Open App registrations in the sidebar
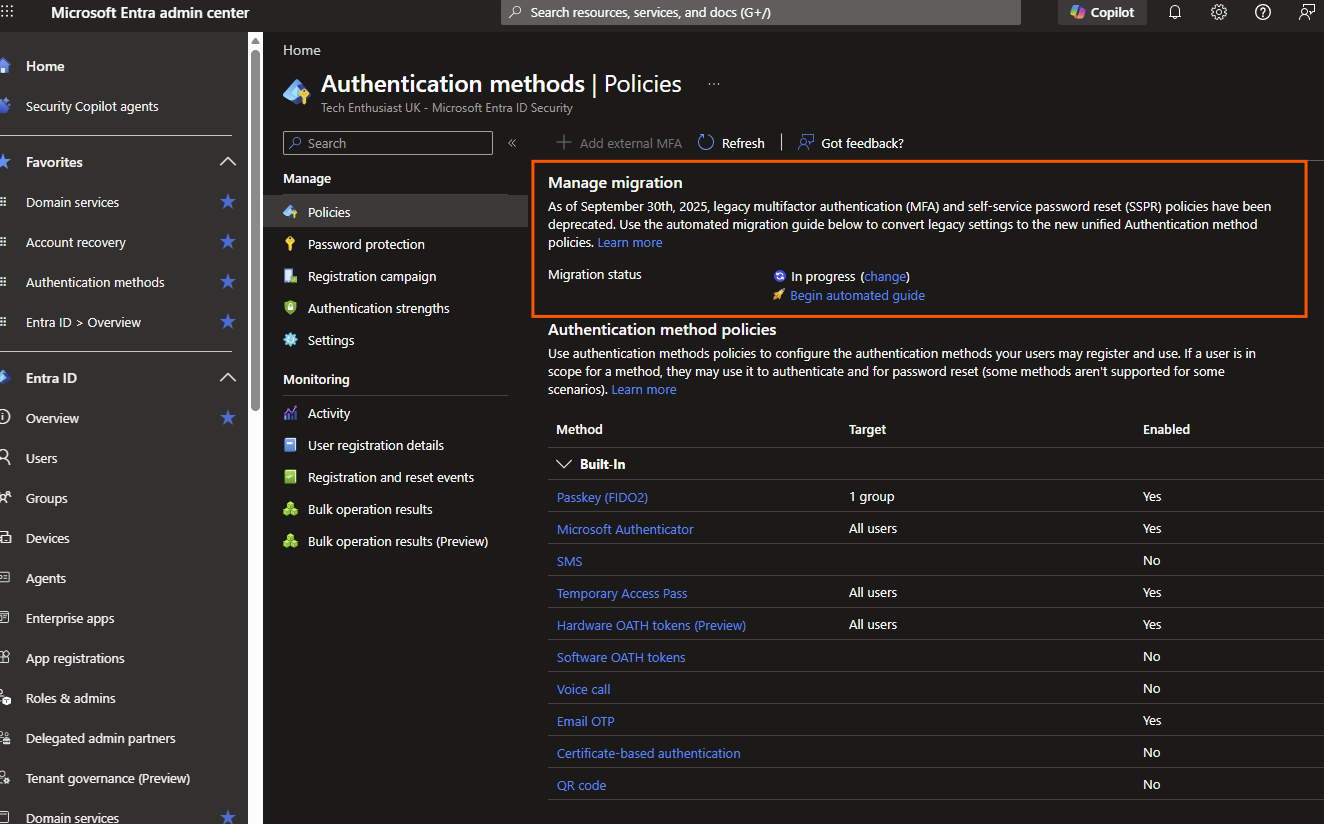Image resolution: width=1324 pixels, height=824 pixels. tap(75, 658)
